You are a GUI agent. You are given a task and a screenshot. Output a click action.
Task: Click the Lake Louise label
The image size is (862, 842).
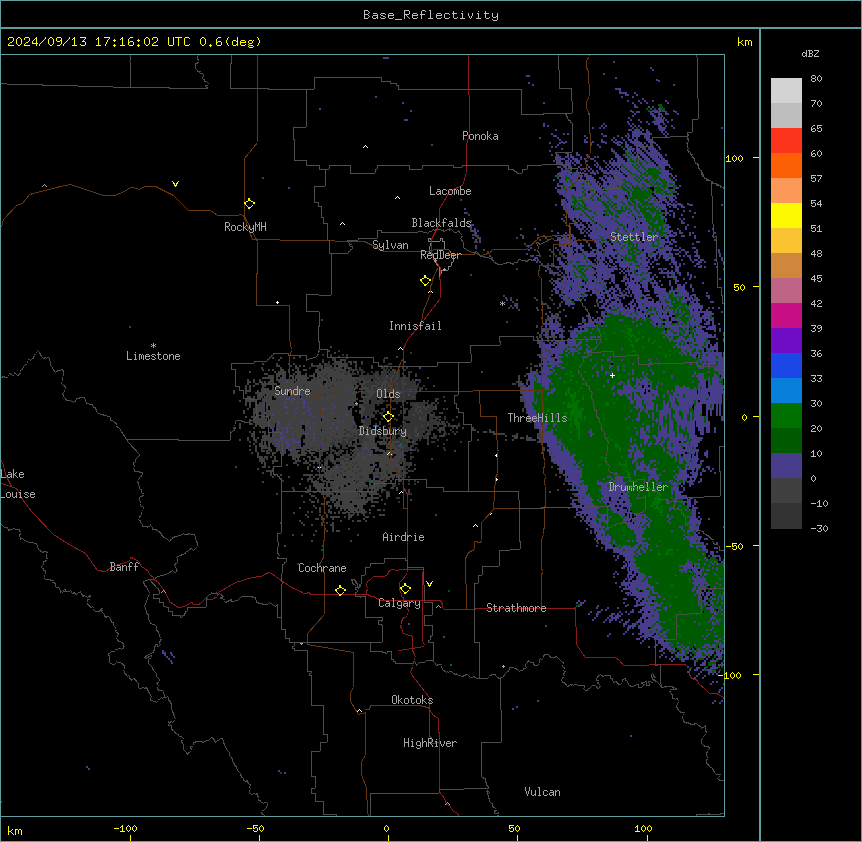coord(18,484)
